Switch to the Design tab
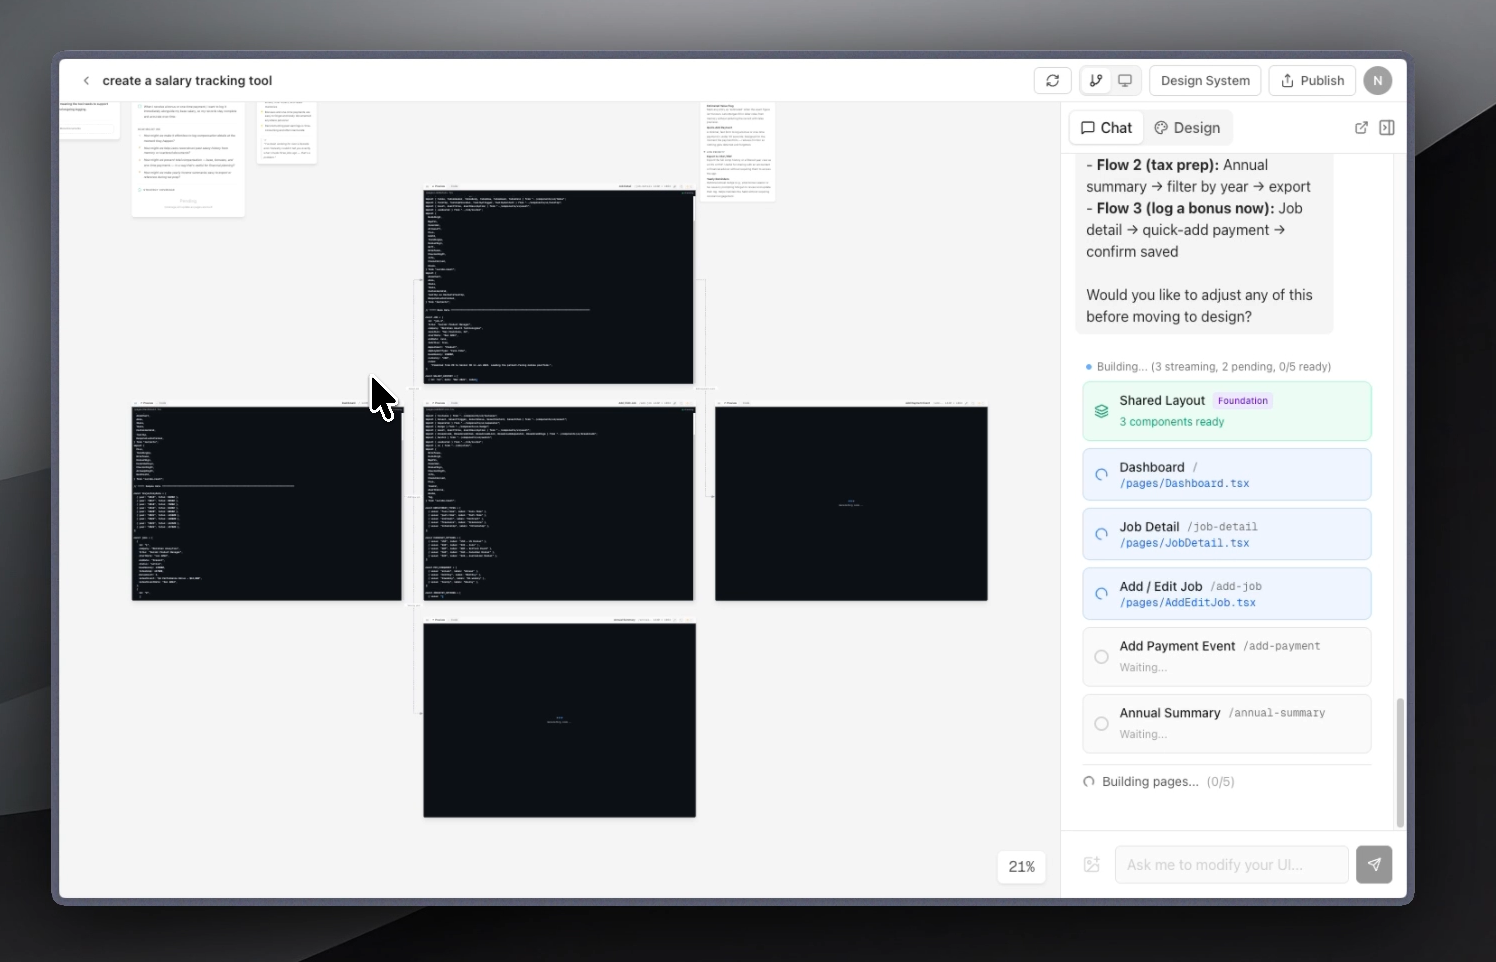This screenshot has height=962, width=1496. (1187, 127)
